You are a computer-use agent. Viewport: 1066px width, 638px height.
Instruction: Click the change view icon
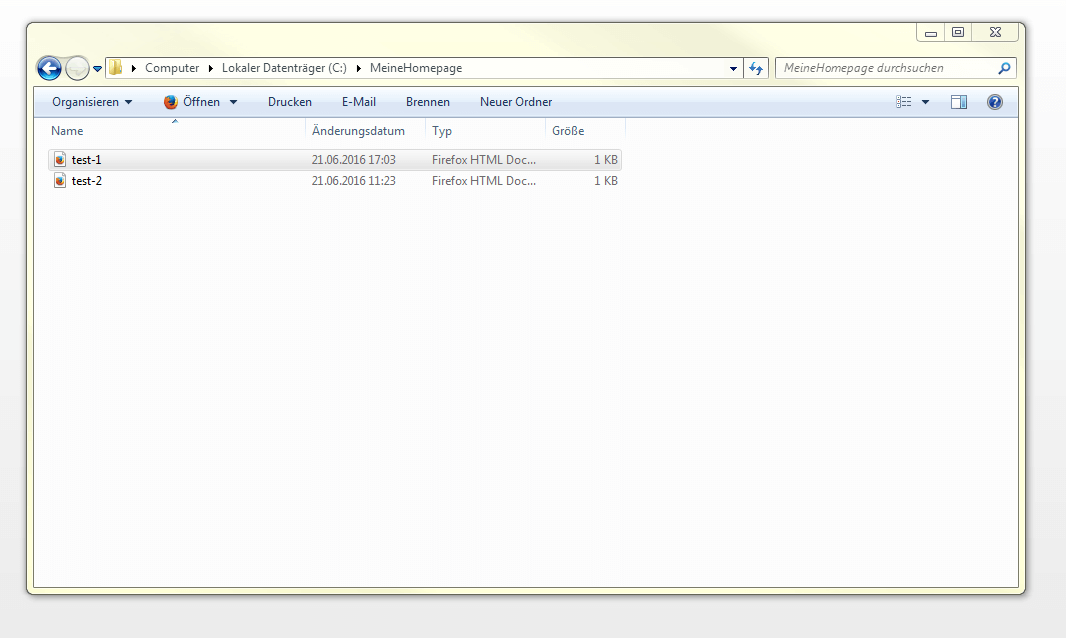(904, 102)
